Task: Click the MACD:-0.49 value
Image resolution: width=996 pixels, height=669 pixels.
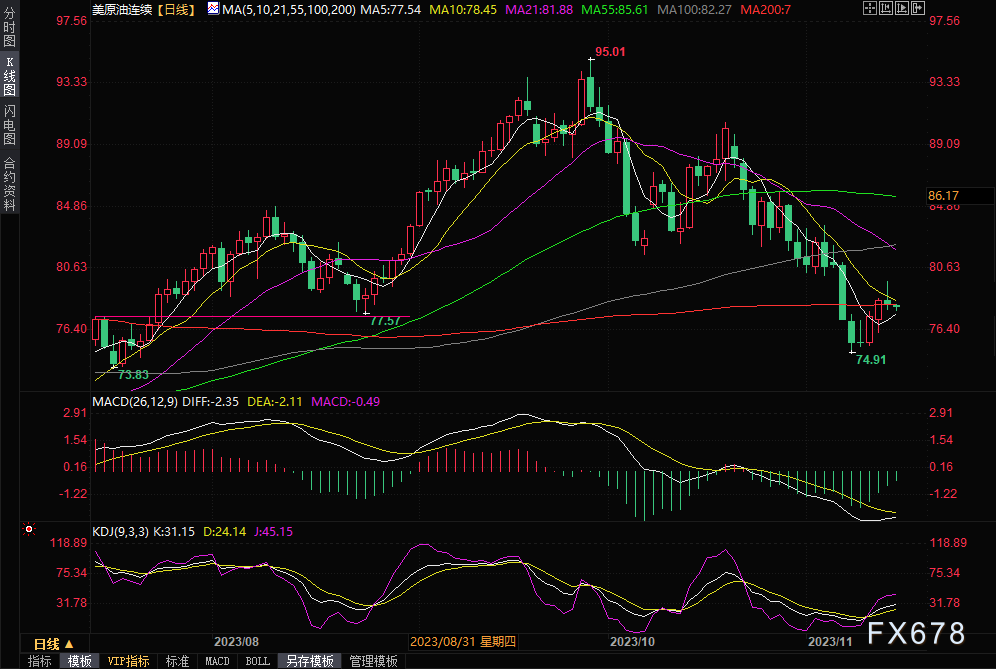Action: [346, 402]
